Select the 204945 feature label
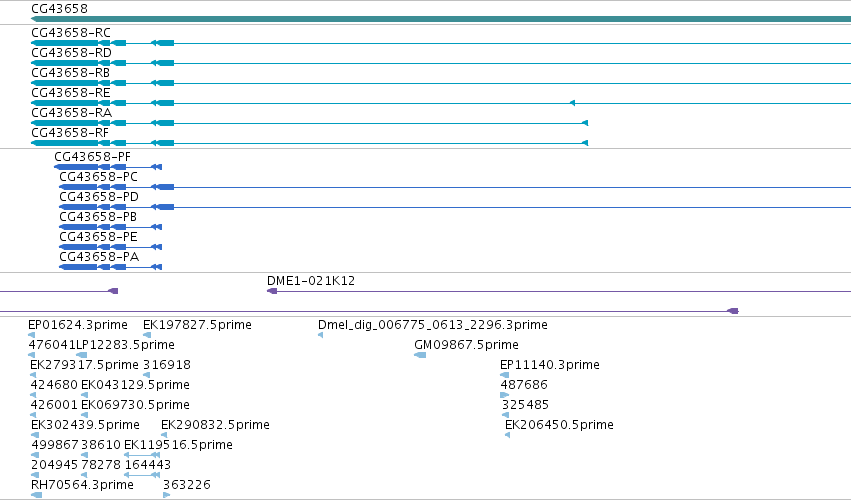The image size is (851, 500). tap(55, 465)
